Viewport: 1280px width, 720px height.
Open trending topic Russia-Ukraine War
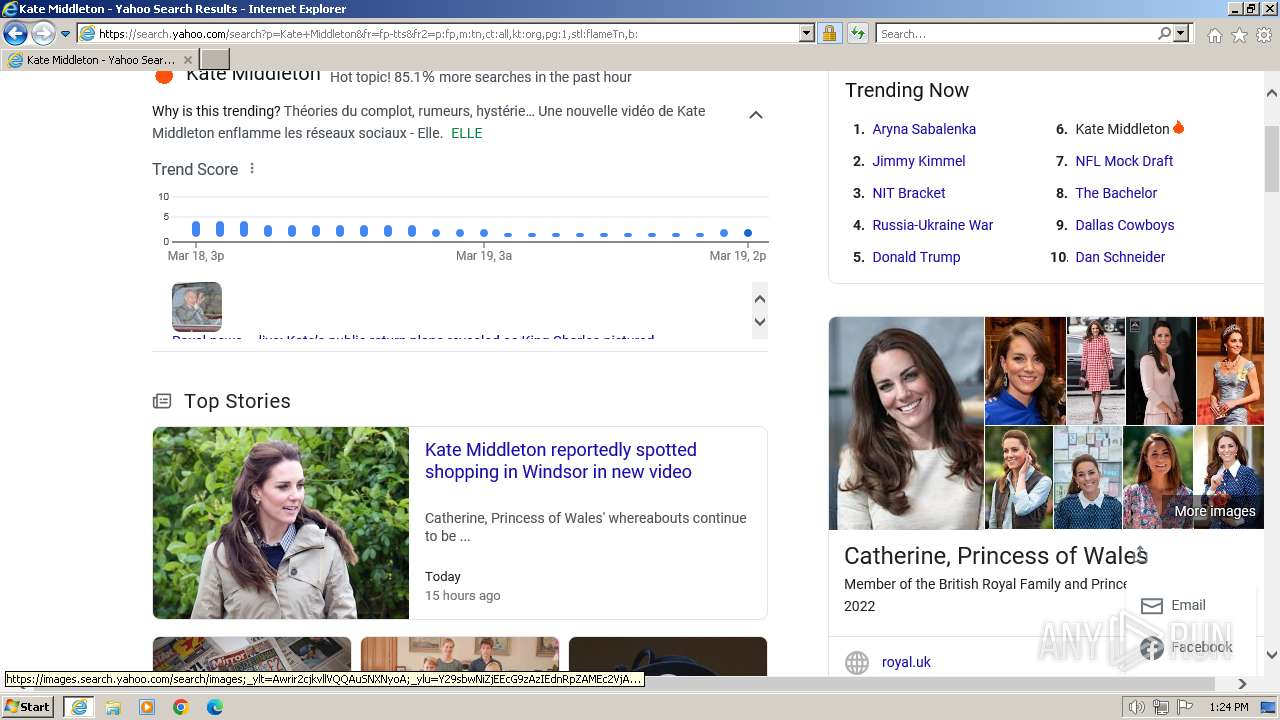pyautogui.click(x=932, y=225)
